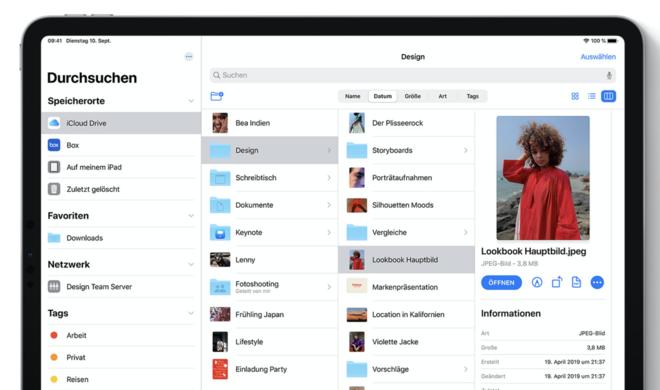Image resolution: width=660 pixels, height=390 pixels.
Task: Collapse the Favoriten section
Action: coord(191,216)
